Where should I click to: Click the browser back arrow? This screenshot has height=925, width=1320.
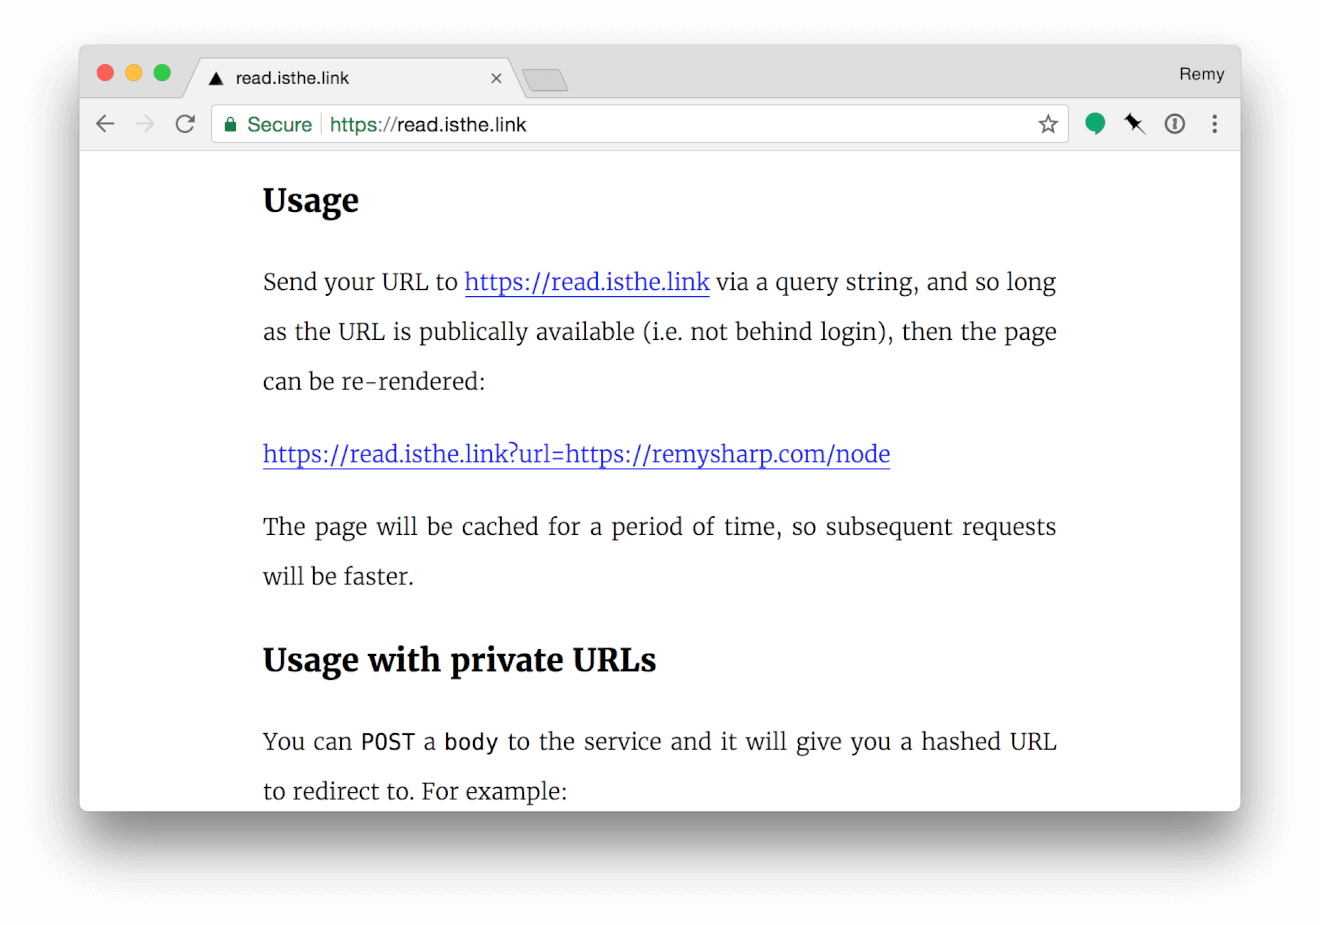(105, 124)
